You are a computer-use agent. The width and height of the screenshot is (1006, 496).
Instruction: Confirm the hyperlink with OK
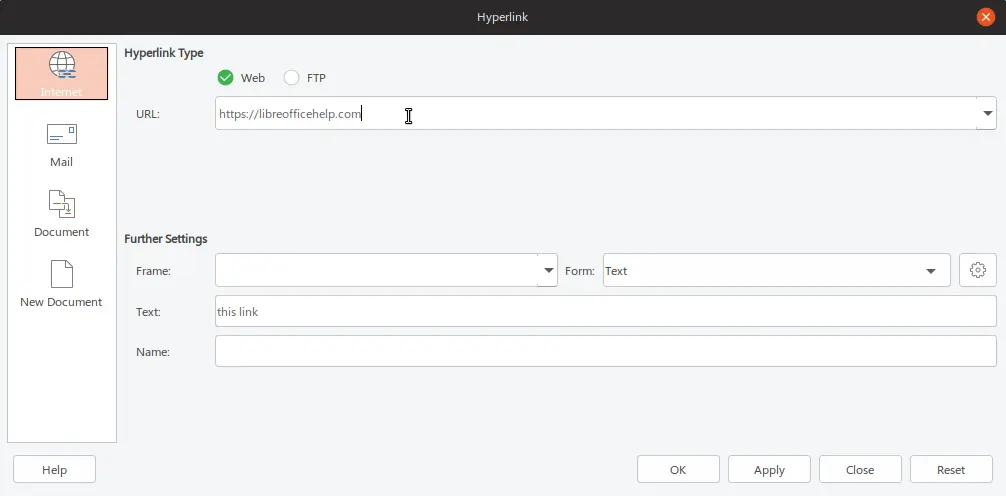678,469
